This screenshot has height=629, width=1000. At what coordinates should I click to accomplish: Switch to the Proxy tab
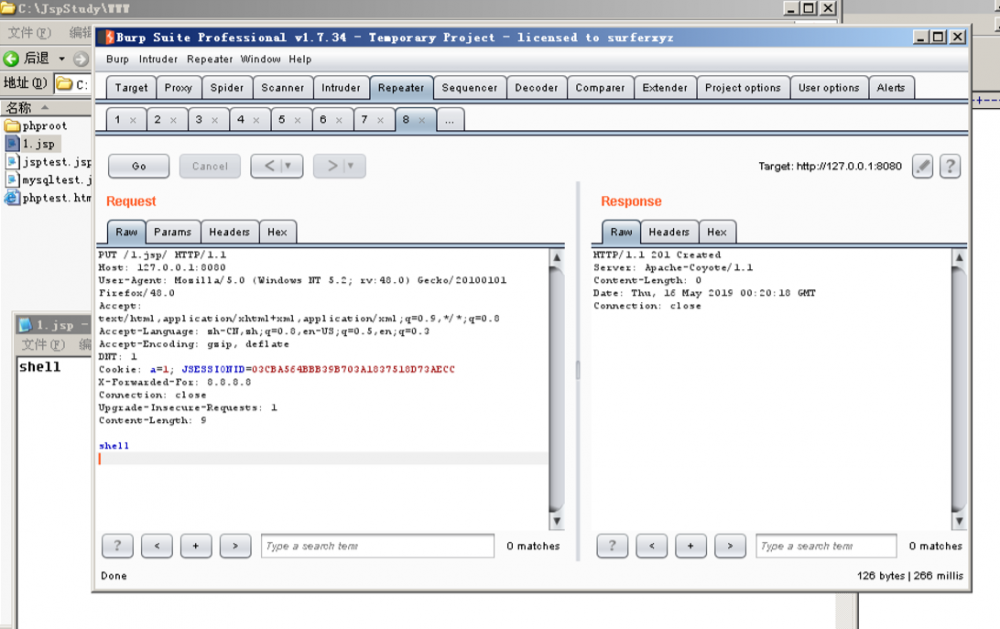(179, 88)
